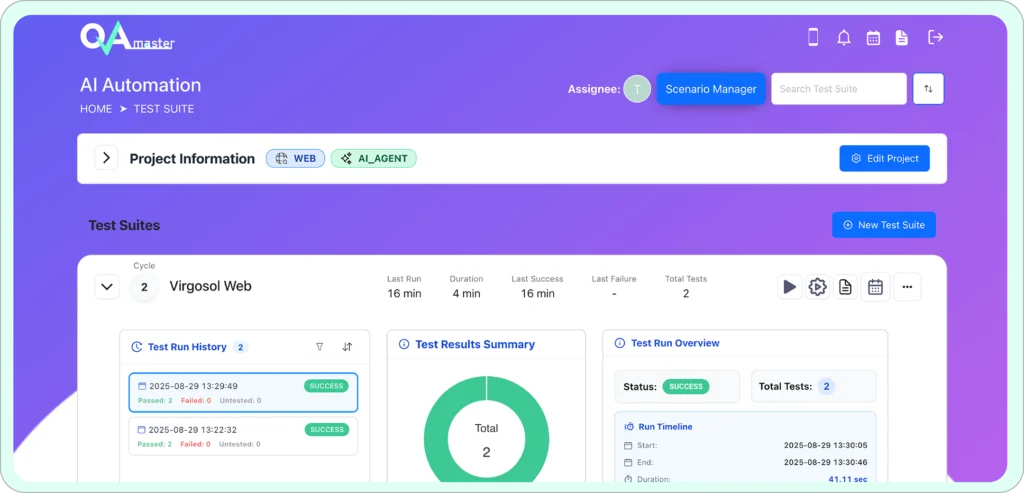Open the document icon in top header
The height and width of the screenshot is (493, 1024).
coord(902,38)
